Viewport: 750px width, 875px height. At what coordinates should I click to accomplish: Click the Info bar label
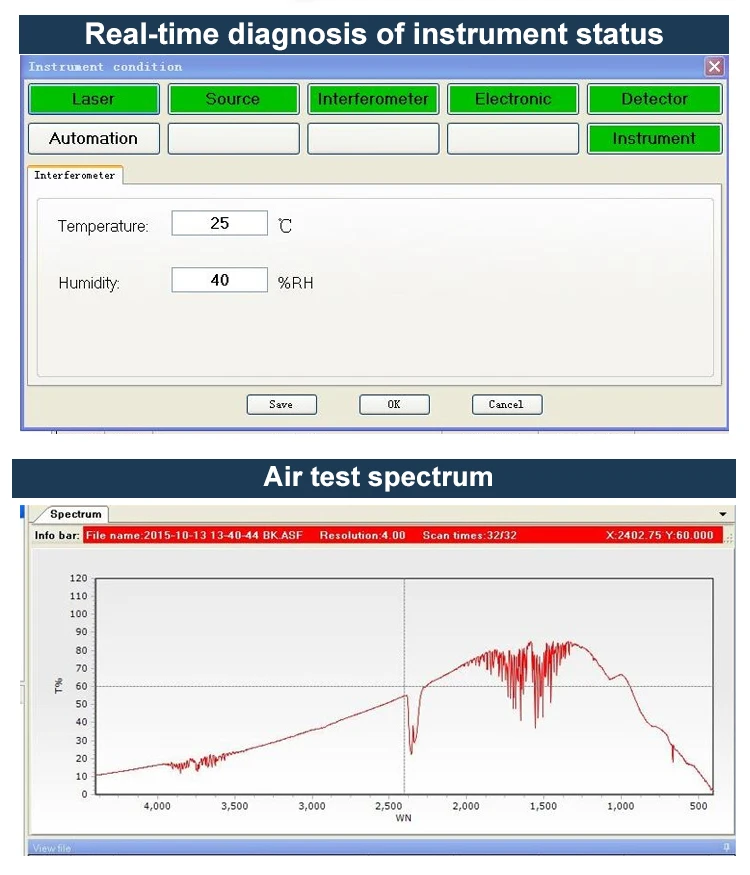pos(56,535)
